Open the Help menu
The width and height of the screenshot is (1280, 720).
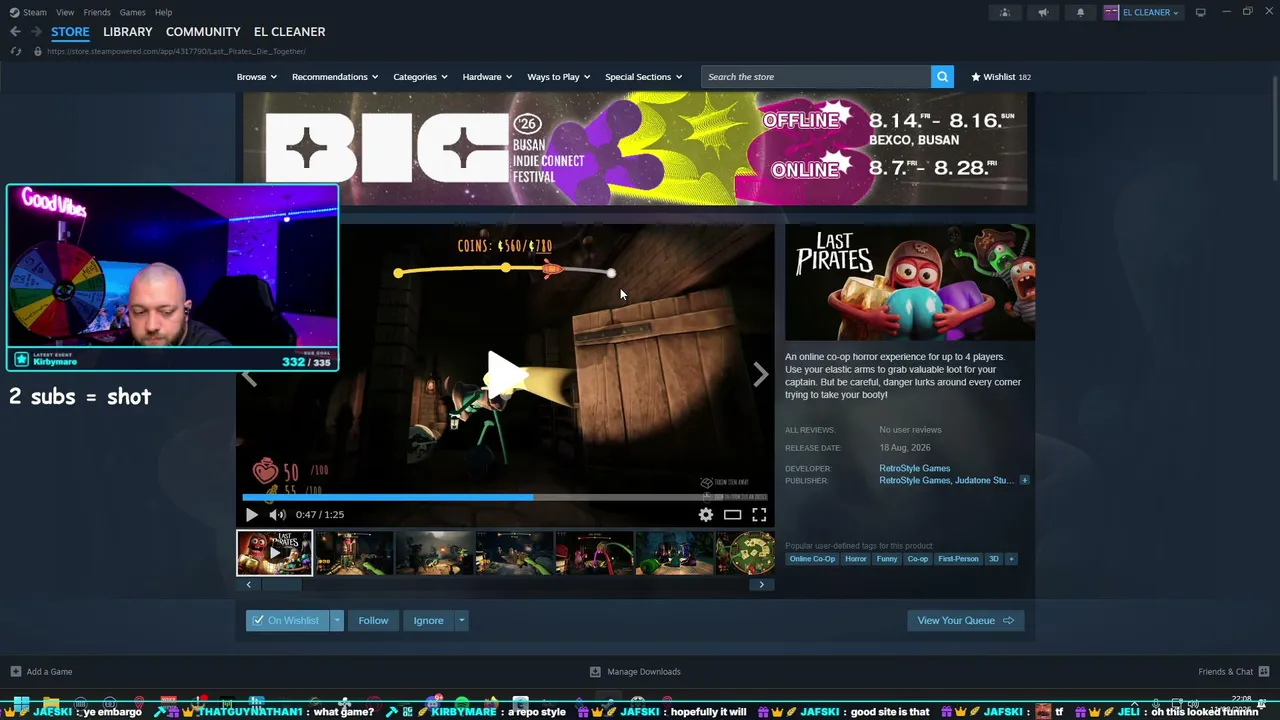pos(163,12)
